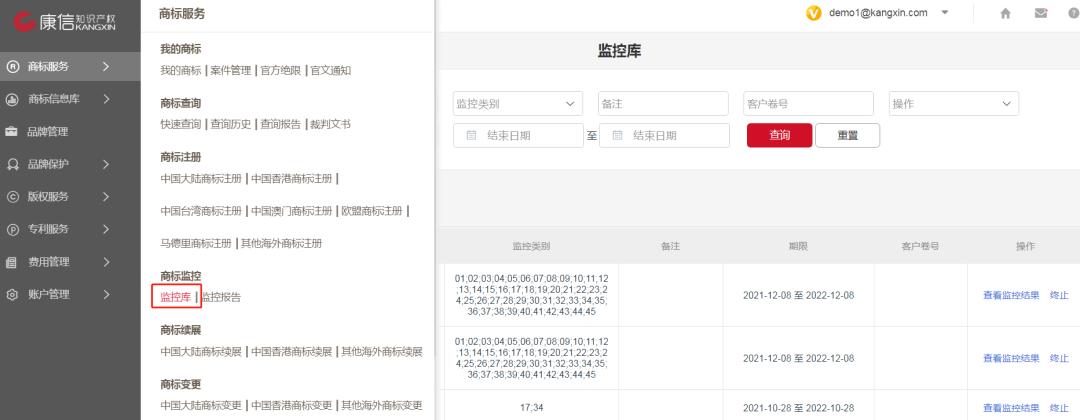Click the second 结束日期 date field
1080x420 pixels.
tap(665, 136)
